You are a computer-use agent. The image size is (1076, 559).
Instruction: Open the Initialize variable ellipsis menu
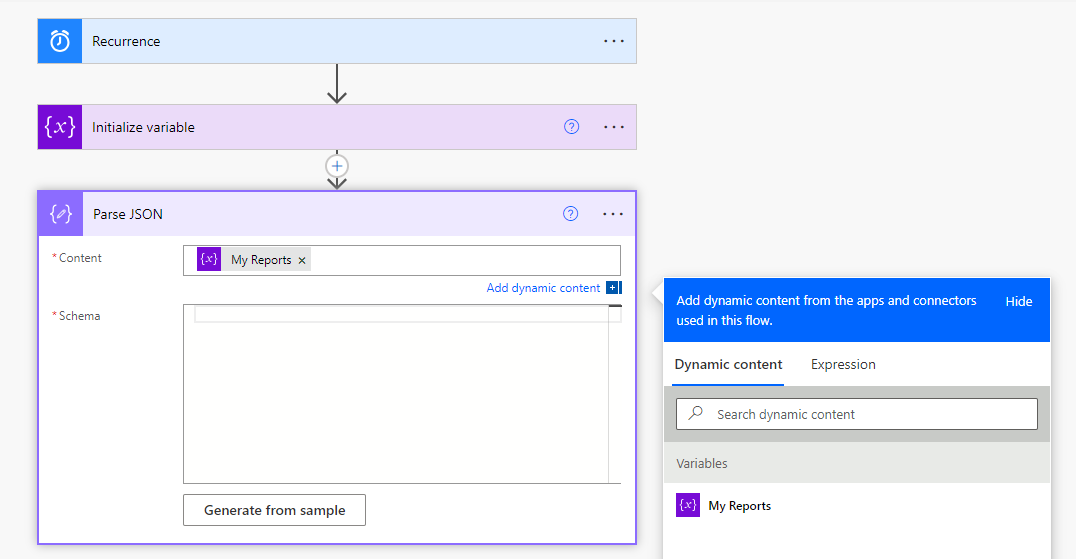[x=613, y=127]
